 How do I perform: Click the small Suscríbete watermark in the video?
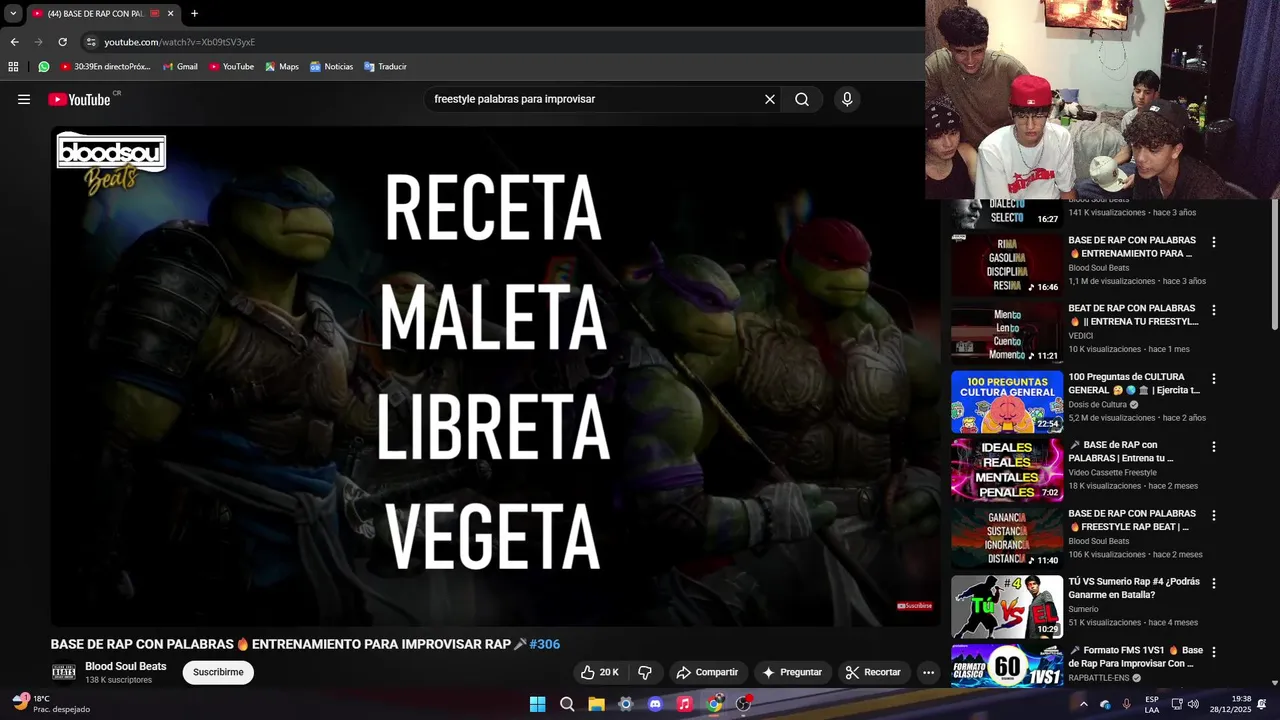click(914, 605)
